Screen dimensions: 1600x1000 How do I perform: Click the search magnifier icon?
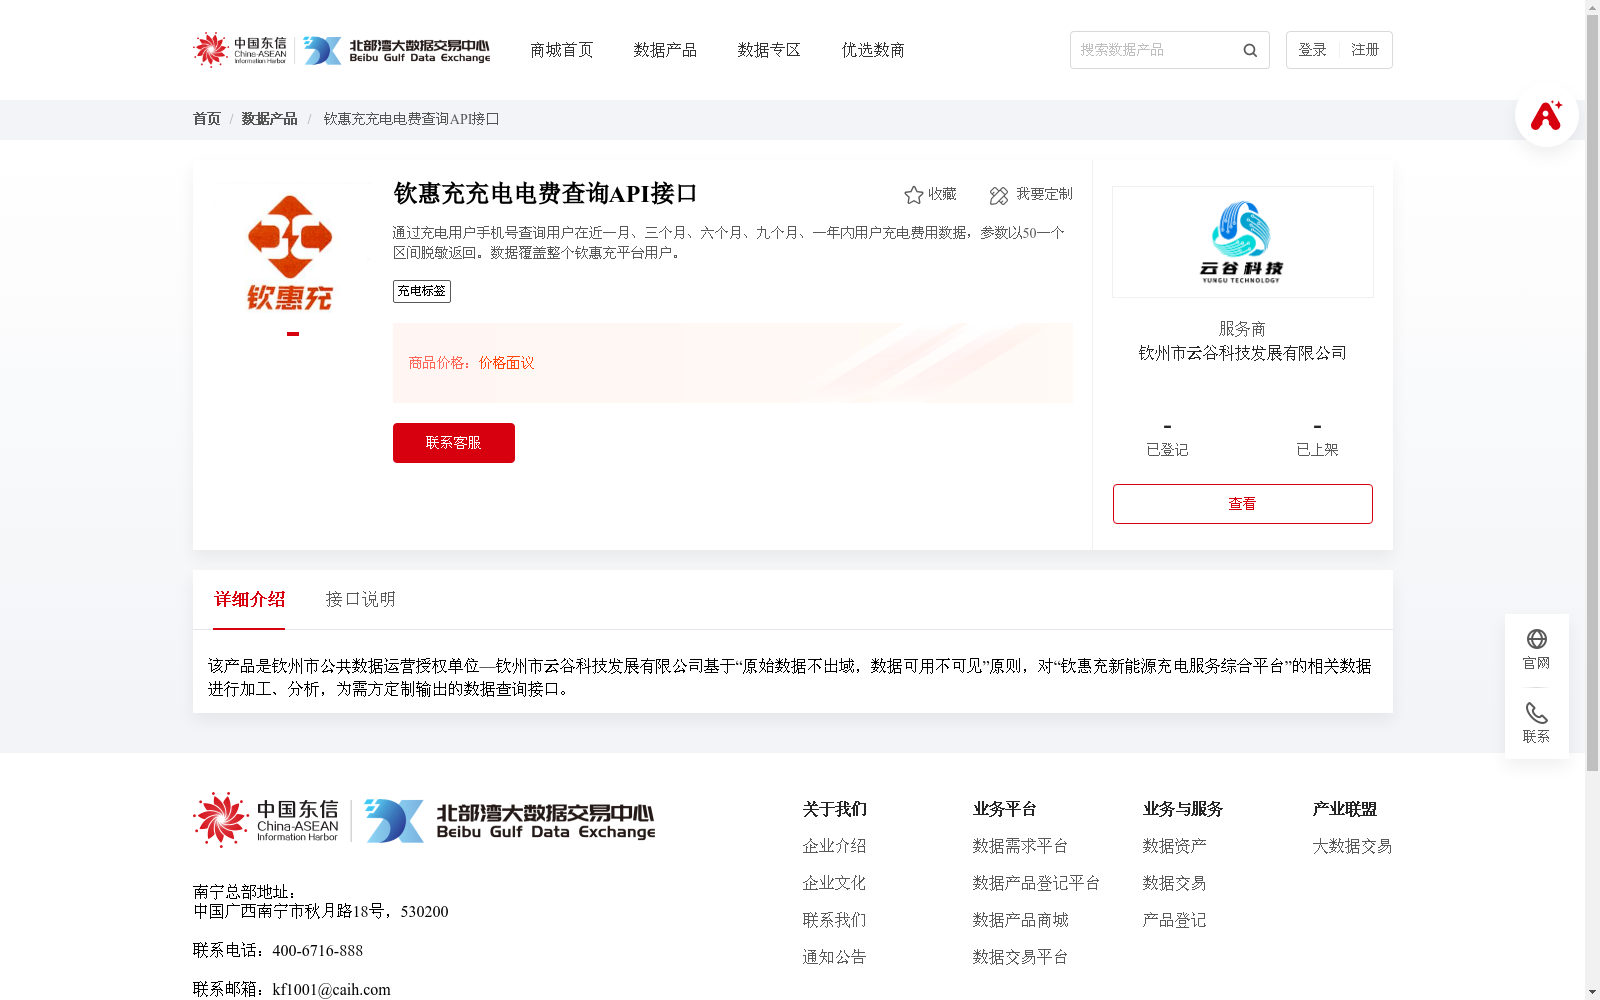tap(1250, 50)
